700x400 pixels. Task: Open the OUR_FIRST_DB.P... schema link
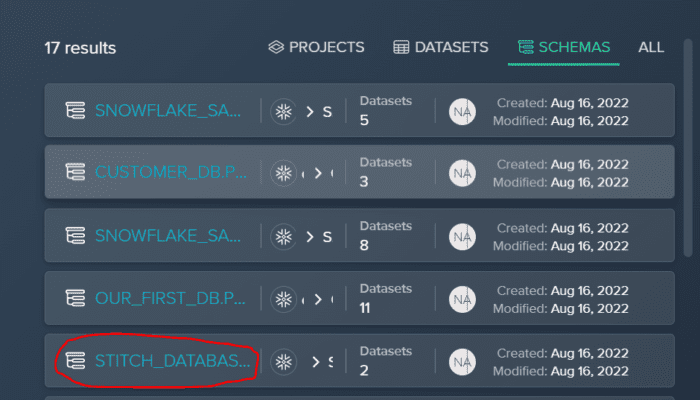point(170,298)
